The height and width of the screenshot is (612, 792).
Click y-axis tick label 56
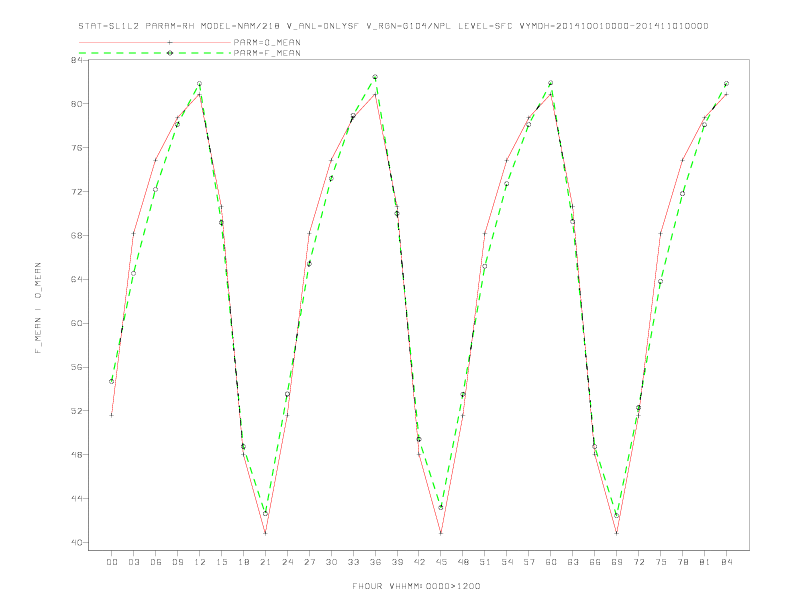(77, 367)
